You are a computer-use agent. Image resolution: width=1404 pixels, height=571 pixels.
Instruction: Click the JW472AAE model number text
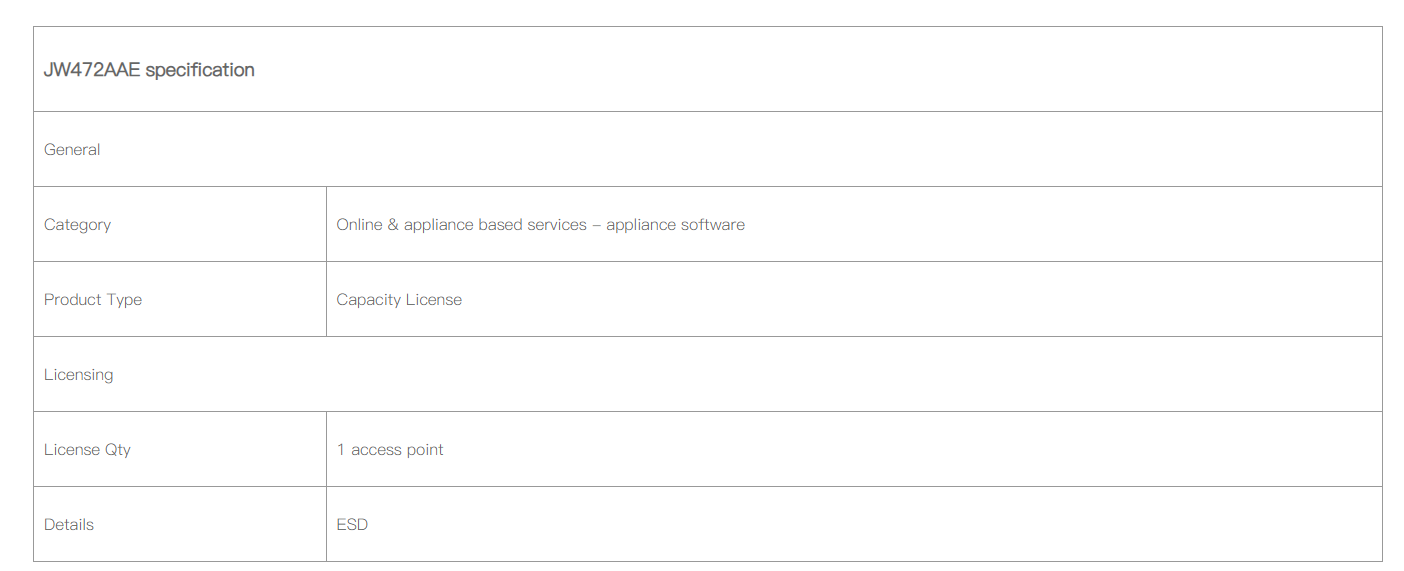pos(92,70)
